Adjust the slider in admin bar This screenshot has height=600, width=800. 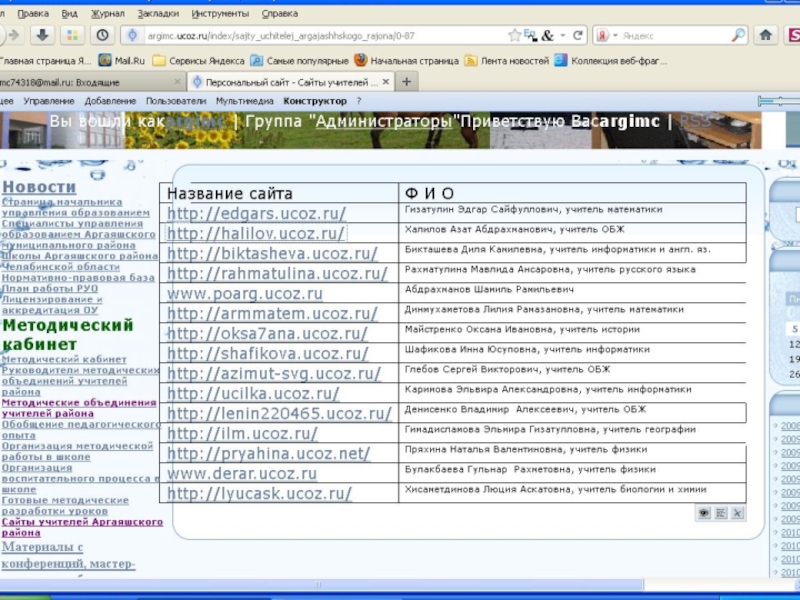pos(779,101)
